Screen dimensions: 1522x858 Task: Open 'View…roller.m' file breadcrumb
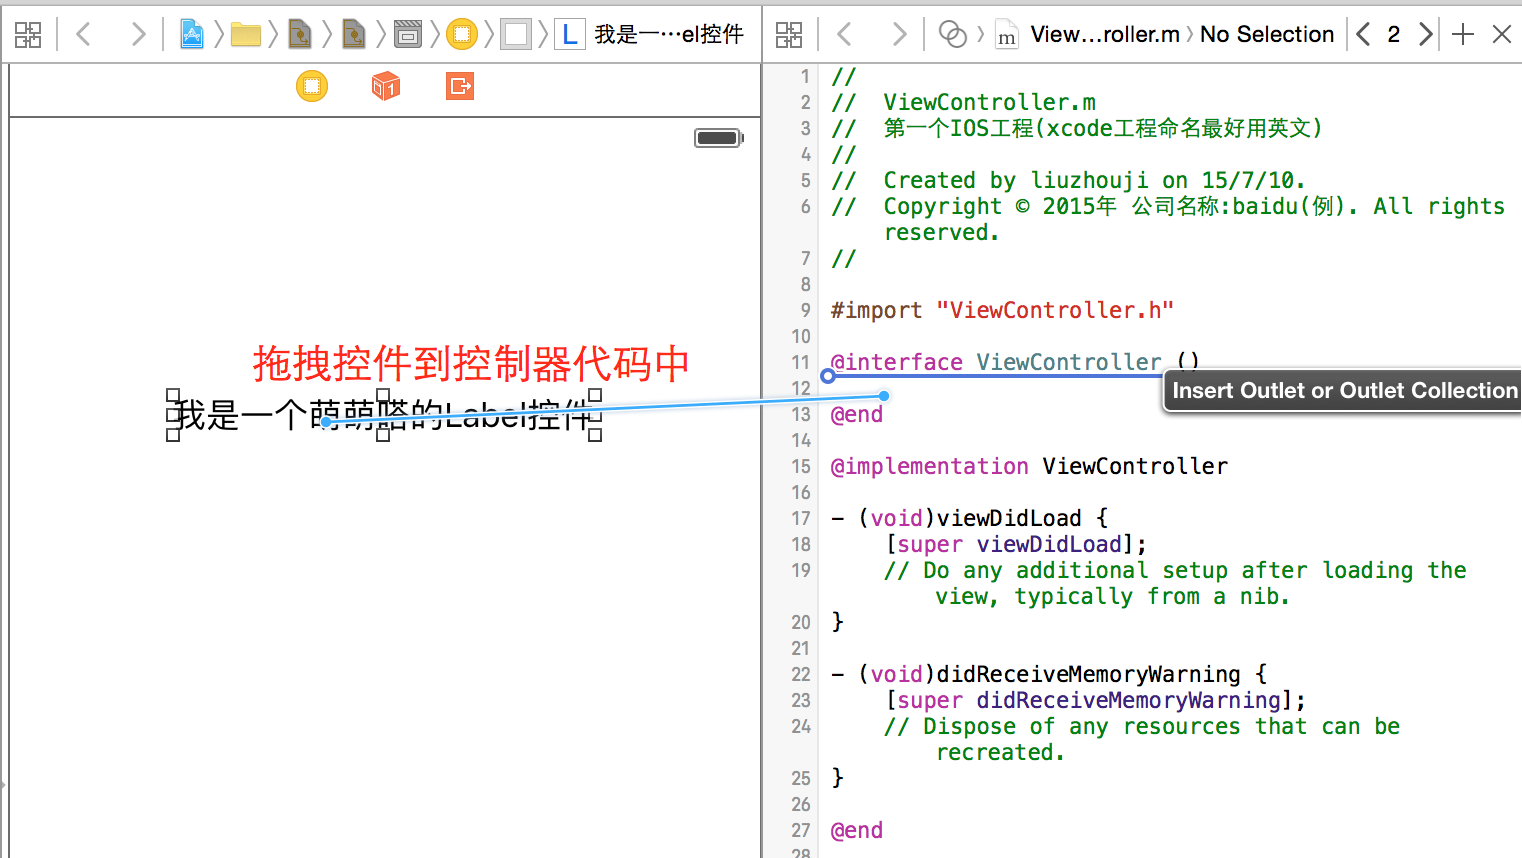tap(1105, 35)
